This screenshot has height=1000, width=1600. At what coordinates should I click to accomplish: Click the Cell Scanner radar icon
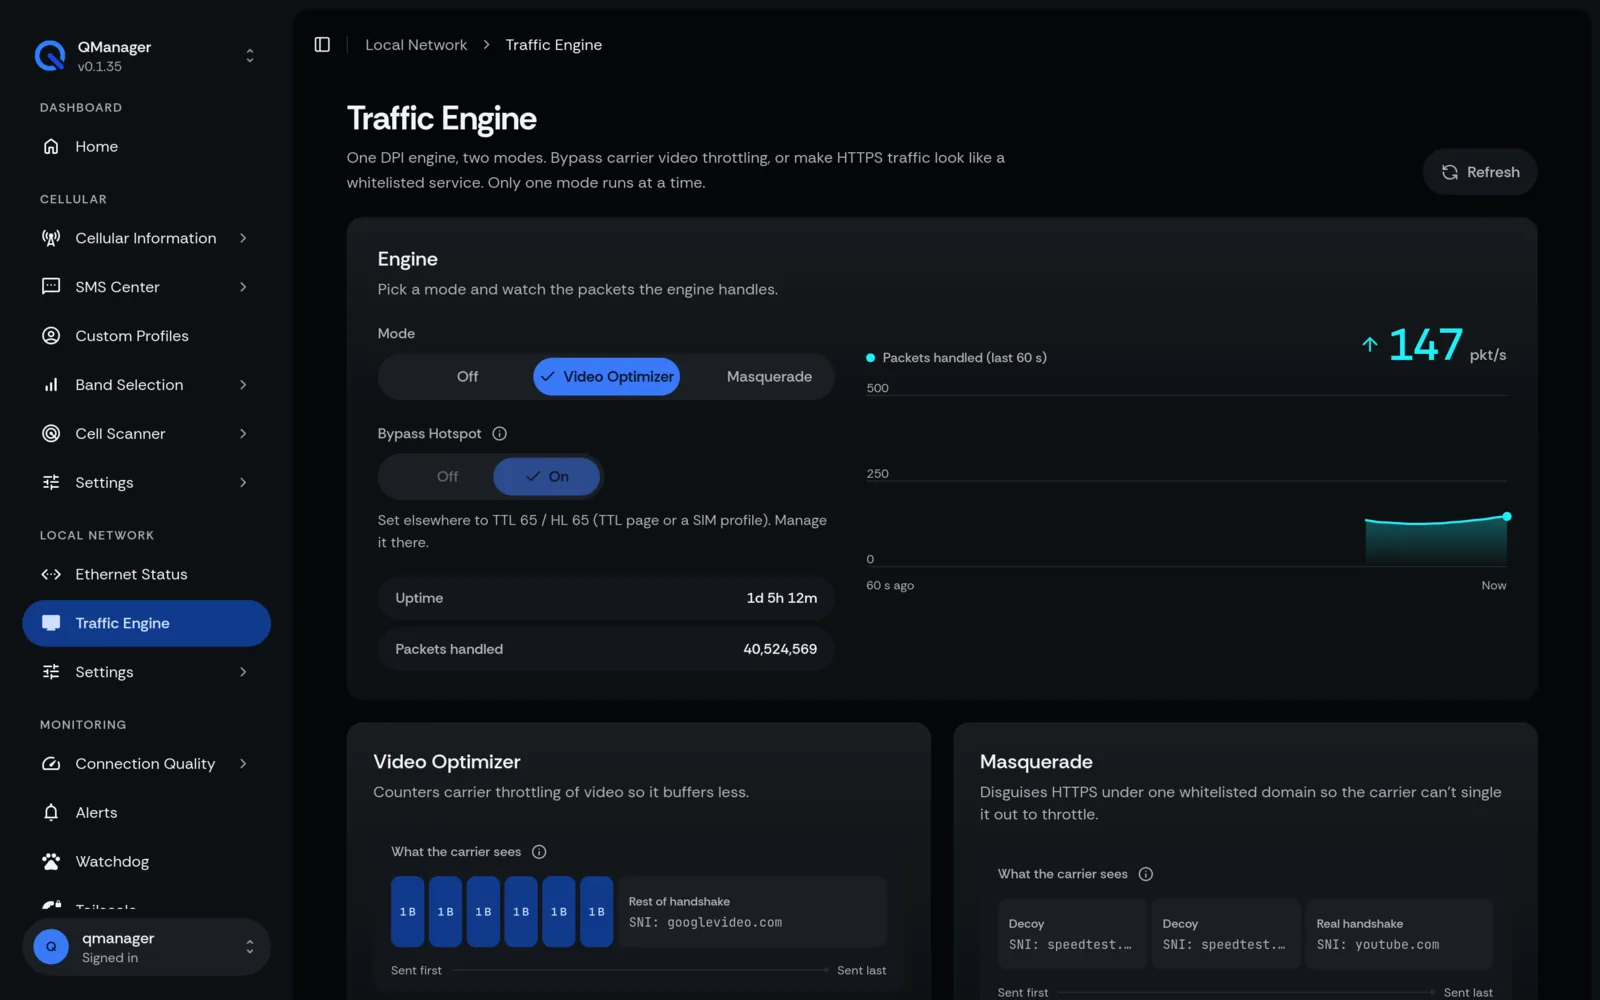(x=51, y=434)
